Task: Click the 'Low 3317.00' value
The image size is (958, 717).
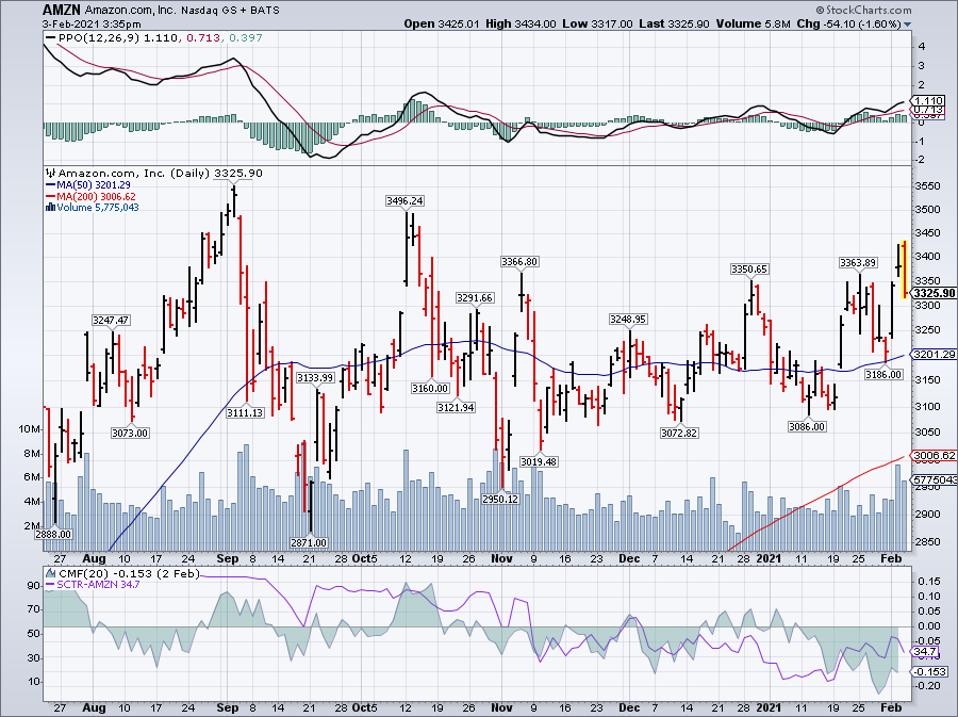Action: click(x=598, y=24)
